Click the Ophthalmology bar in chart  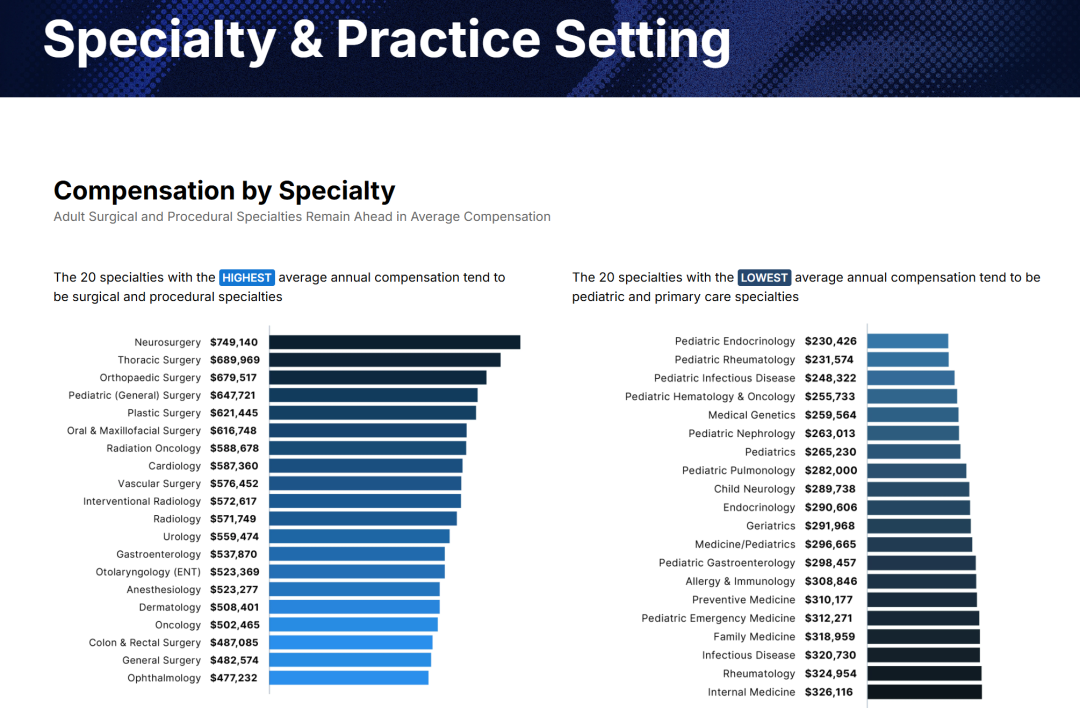pos(348,678)
